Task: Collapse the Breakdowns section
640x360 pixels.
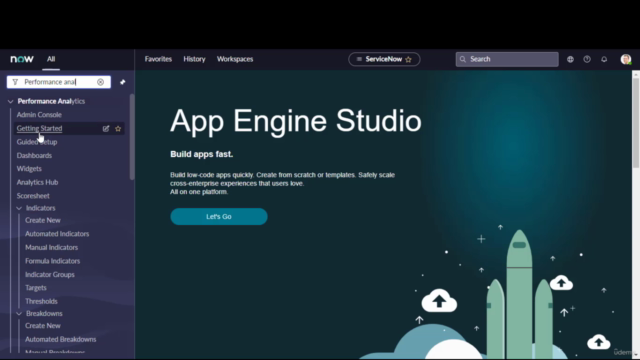Action: (19, 313)
